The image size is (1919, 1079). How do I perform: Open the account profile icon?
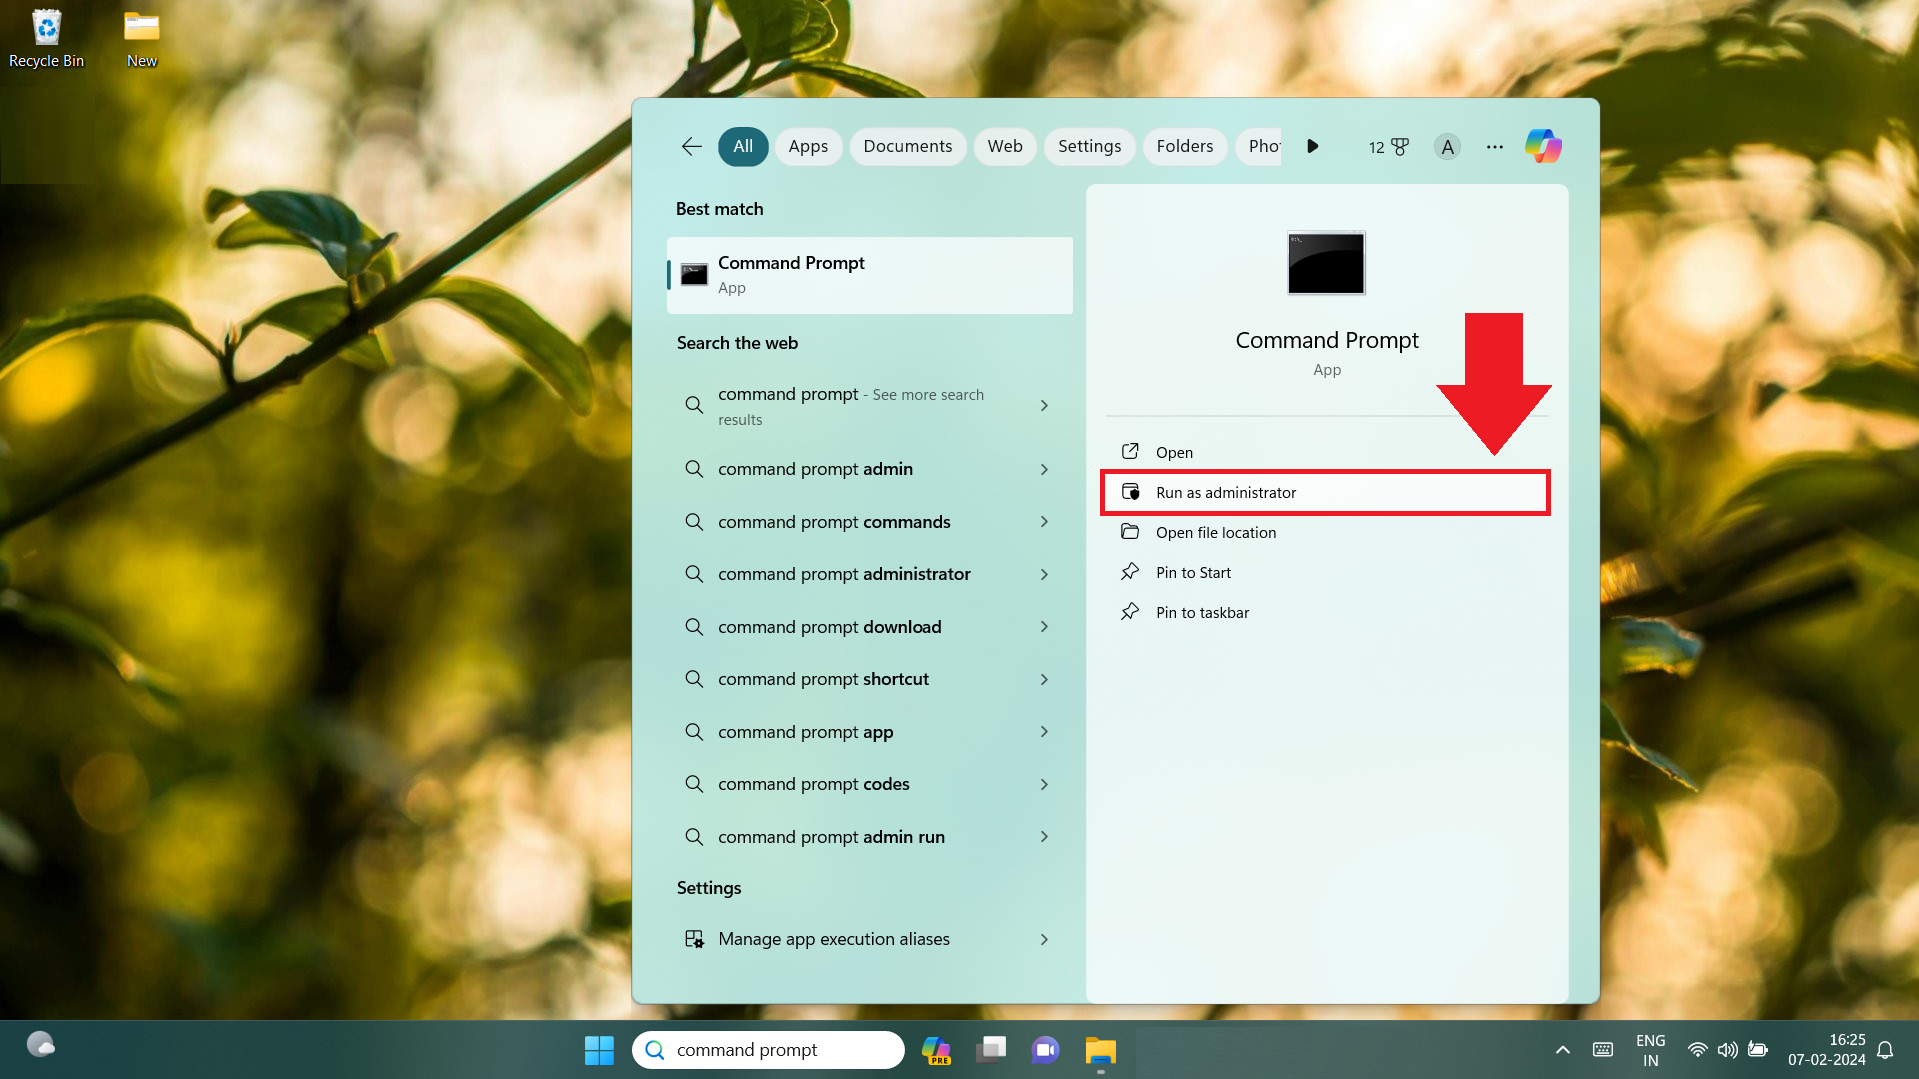pos(1446,146)
